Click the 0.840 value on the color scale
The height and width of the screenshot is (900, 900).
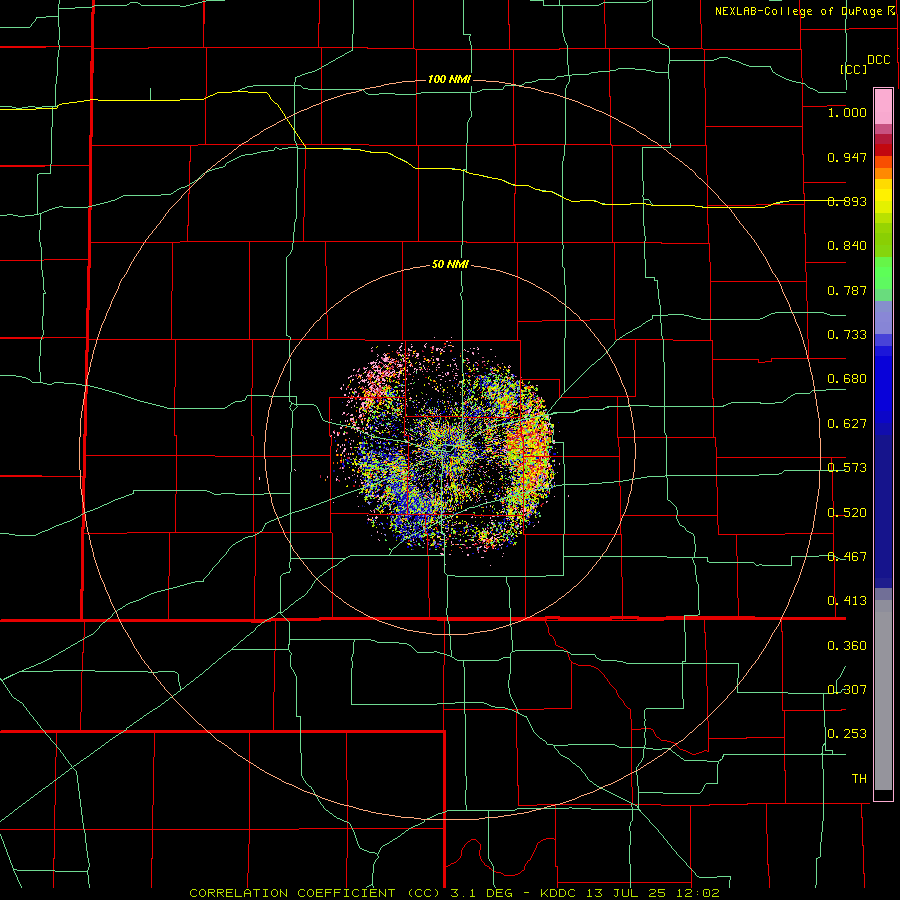847,246
